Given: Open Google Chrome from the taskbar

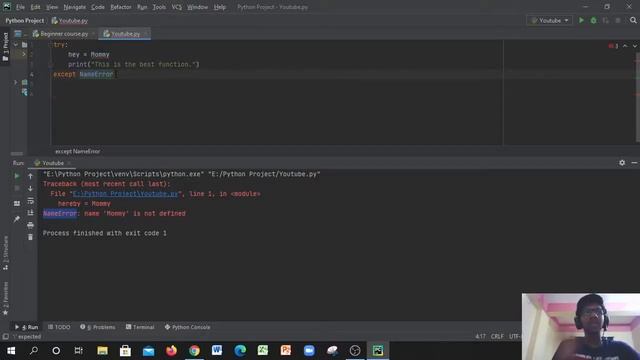Looking at the screenshot, I should click(194, 351).
